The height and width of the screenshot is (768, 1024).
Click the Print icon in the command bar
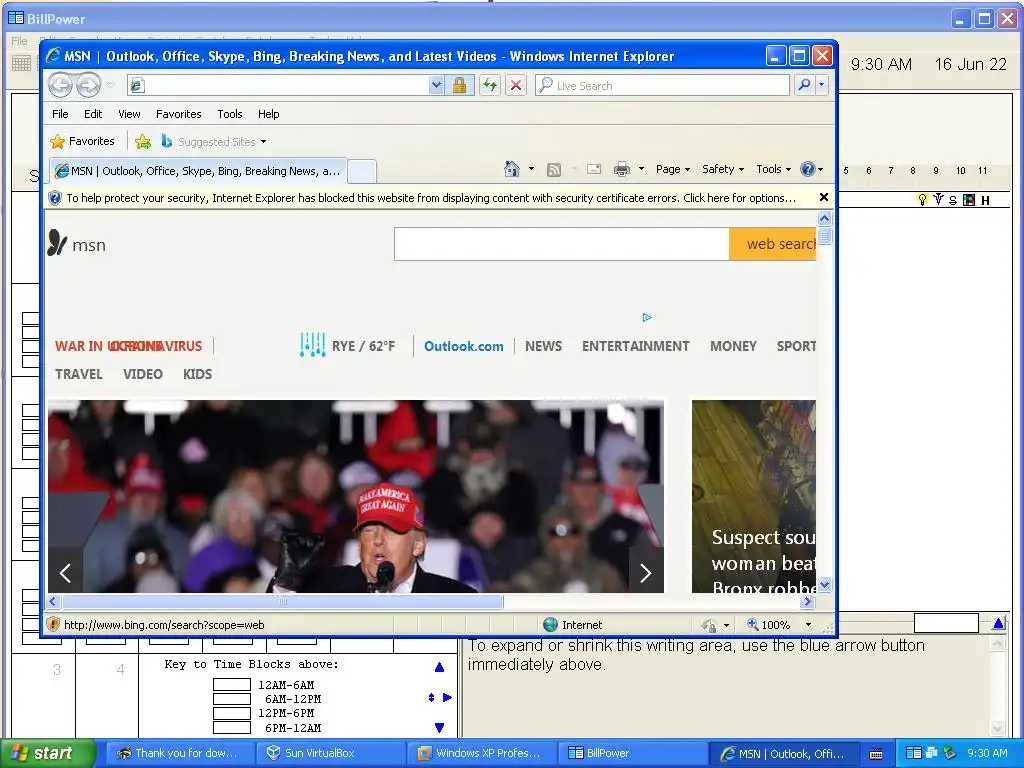(x=622, y=169)
